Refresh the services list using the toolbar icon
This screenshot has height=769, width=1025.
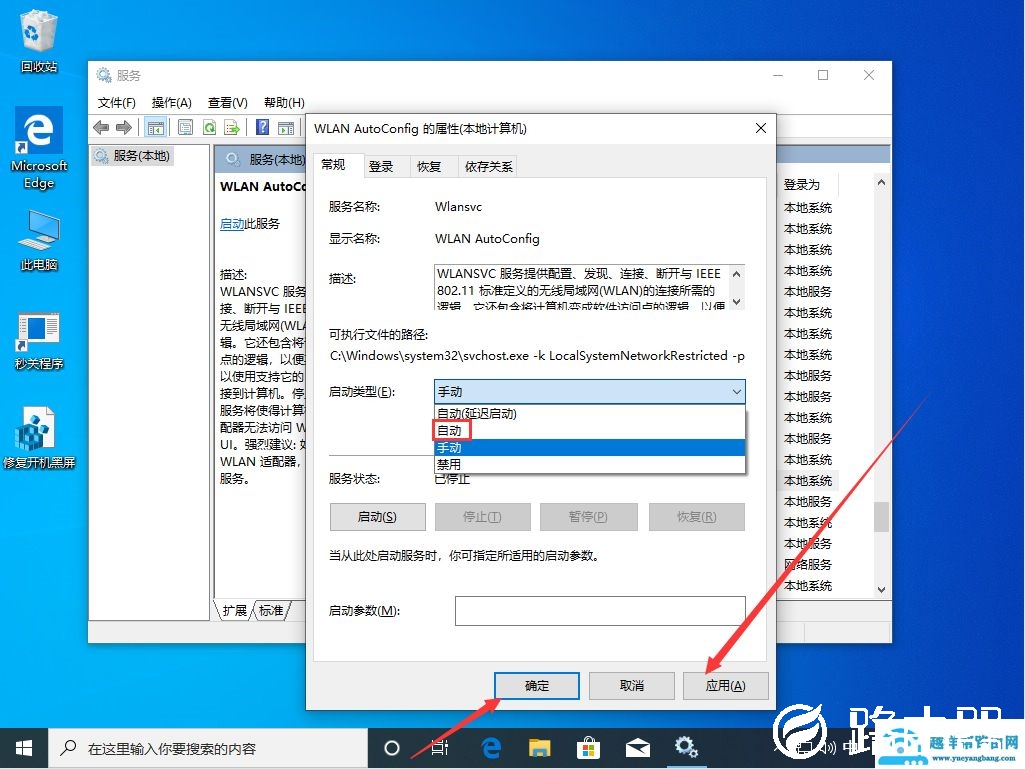click(208, 128)
